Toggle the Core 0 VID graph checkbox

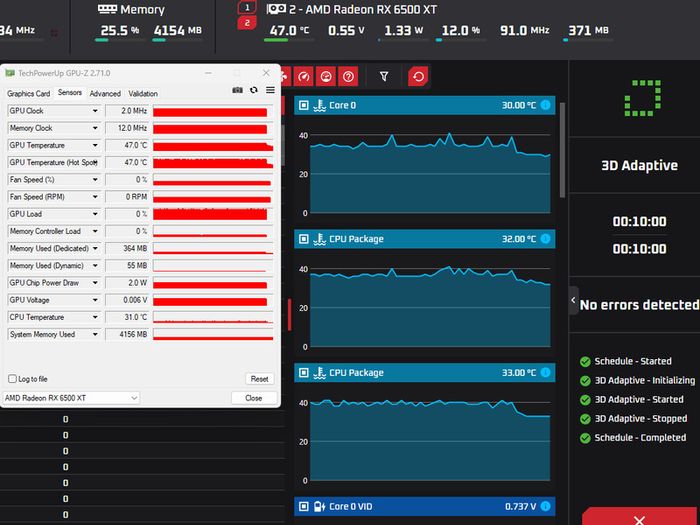tap(304, 506)
